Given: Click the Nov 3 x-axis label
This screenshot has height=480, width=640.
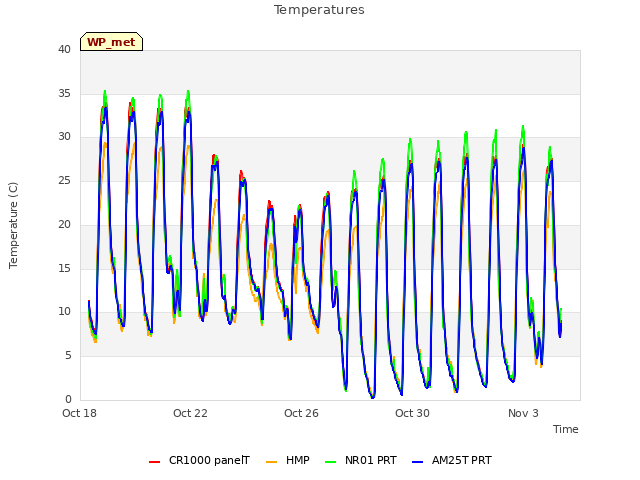Looking at the screenshot, I should (523, 413).
